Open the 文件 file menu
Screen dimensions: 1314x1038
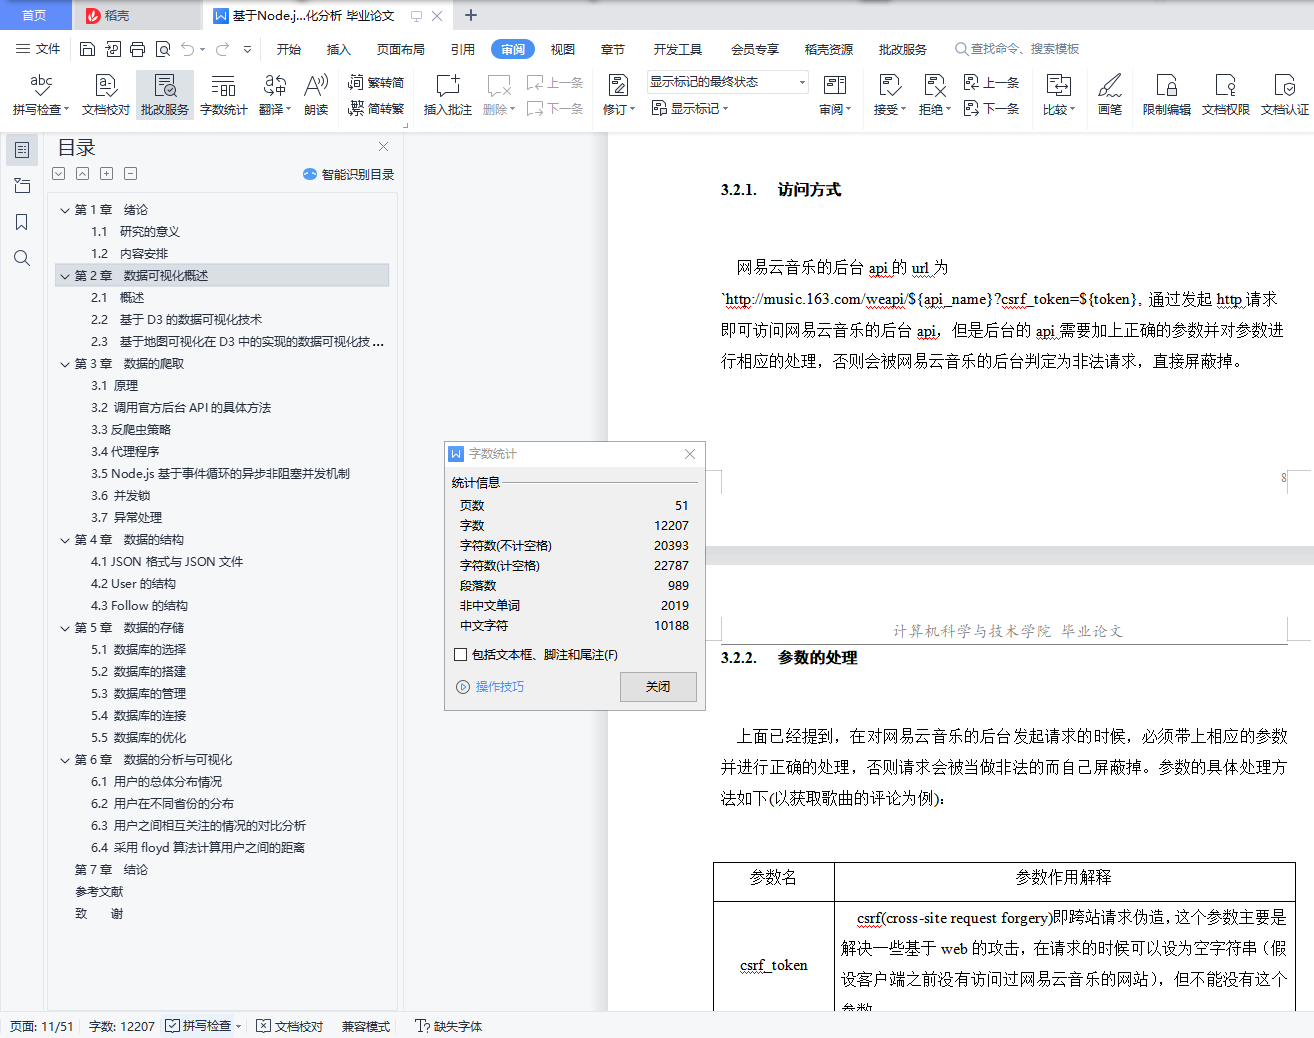coord(38,49)
